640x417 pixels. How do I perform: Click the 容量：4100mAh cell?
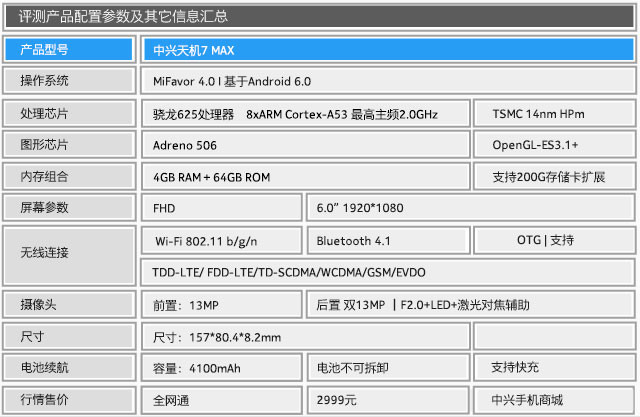pyautogui.click(x=222, y=368)
